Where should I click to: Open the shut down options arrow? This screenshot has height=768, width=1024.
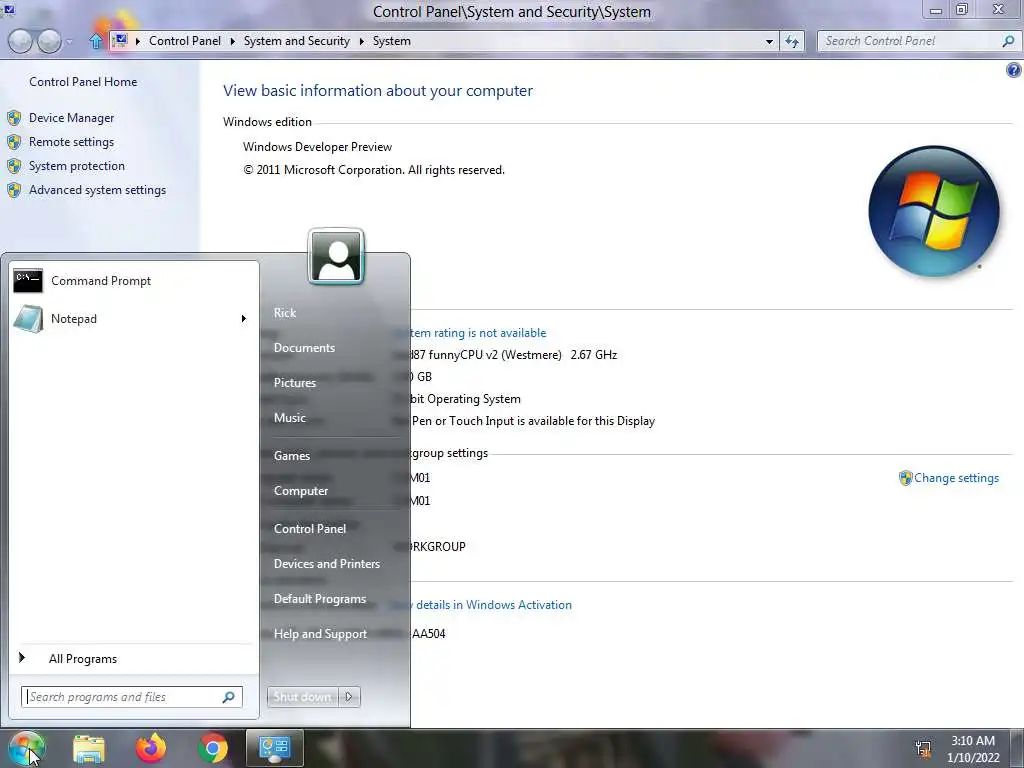[x=349, y=697]
